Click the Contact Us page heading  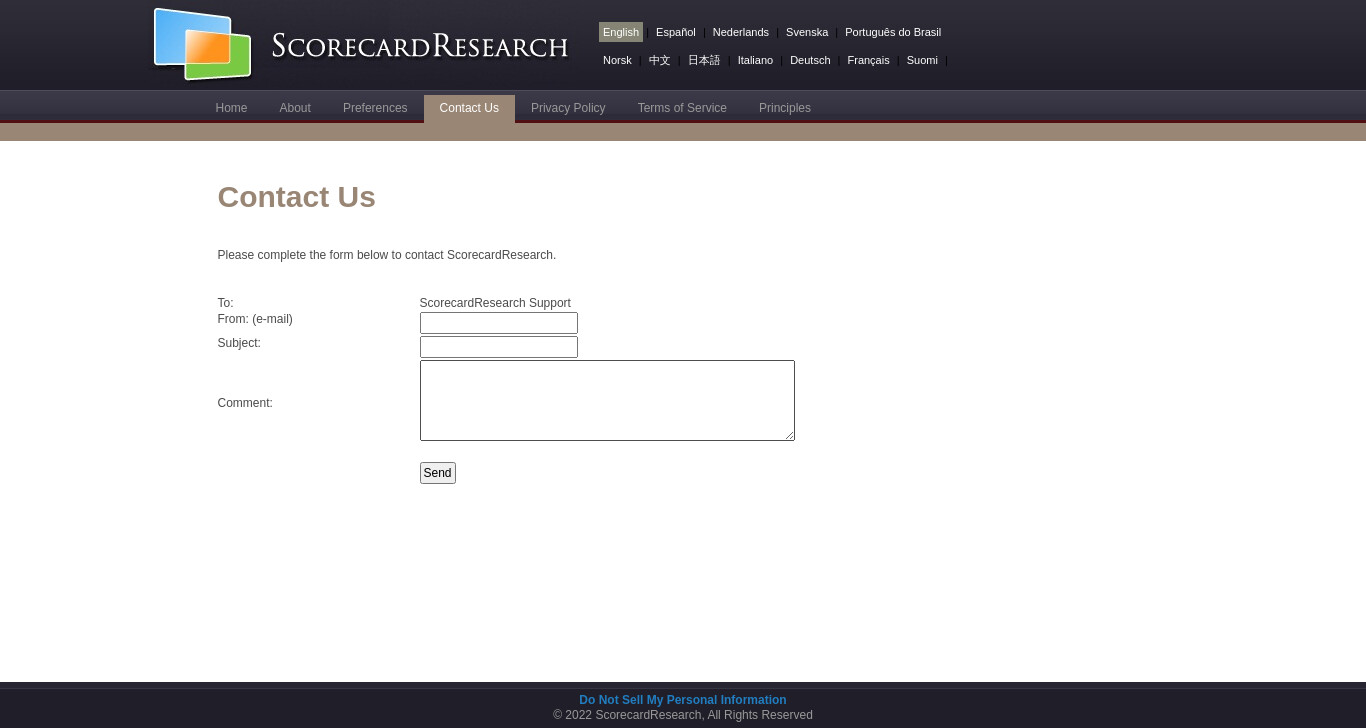tap(297, 197)
